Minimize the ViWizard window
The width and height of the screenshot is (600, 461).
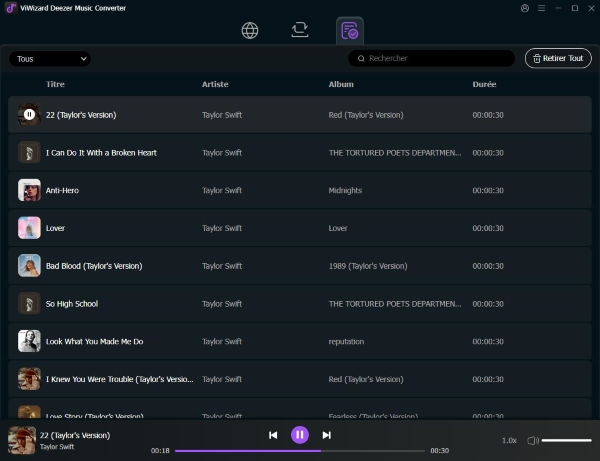tap(558, 8)
